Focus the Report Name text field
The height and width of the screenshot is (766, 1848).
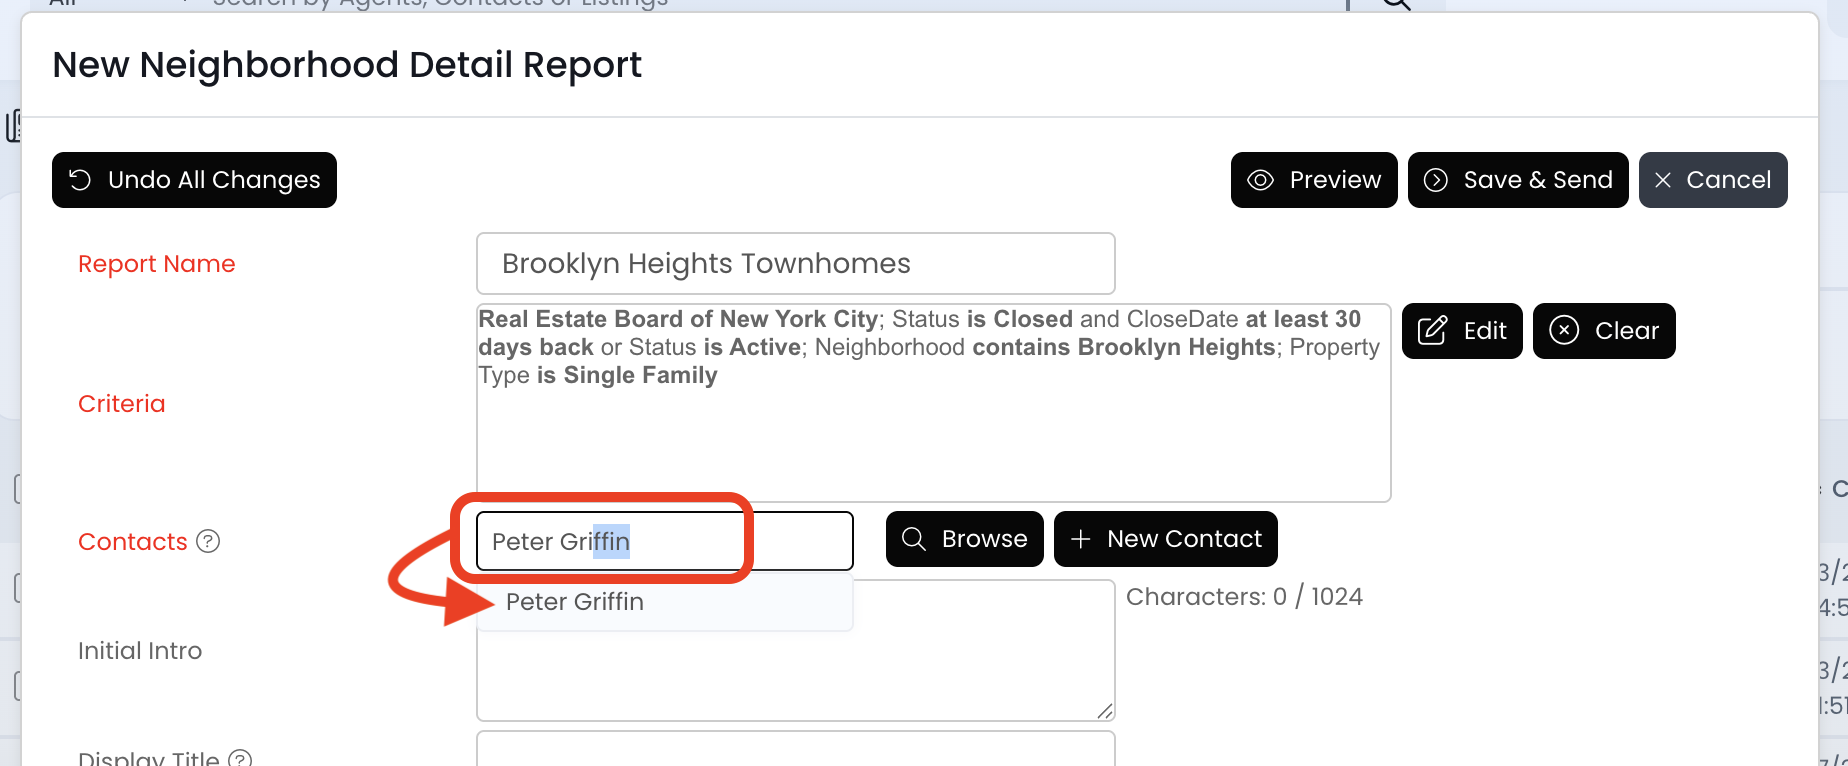pos(795,264)
